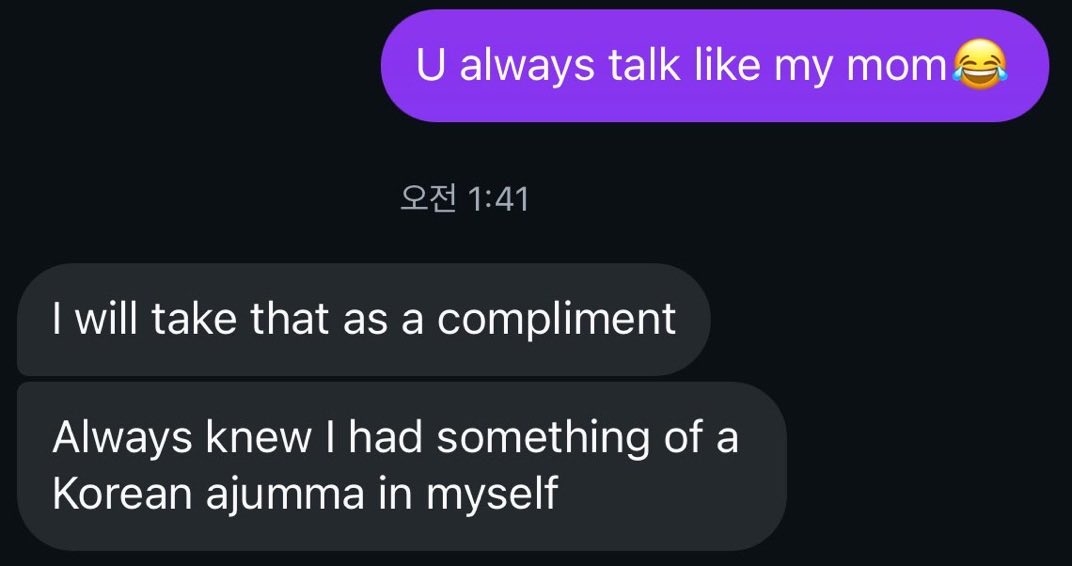1072x566 pixels.
Task: Tap 'Always' at start of last message
Action: 122,437
